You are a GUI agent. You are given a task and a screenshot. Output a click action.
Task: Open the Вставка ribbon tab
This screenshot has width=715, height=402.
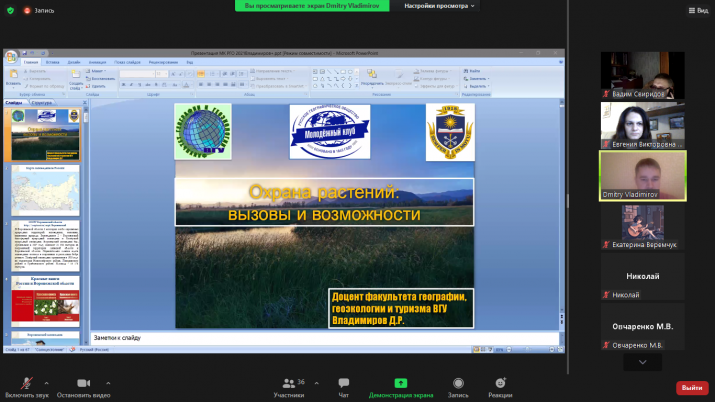[x=52, y=62]
